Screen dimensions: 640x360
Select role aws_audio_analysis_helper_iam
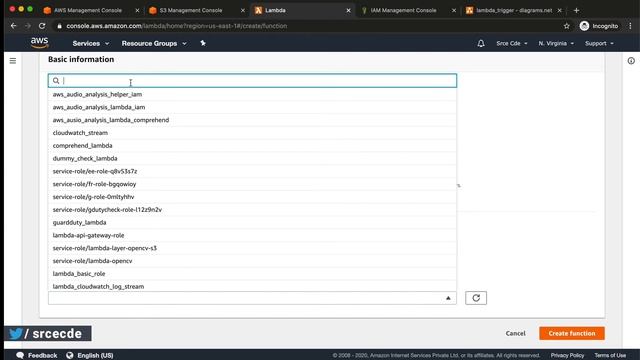pos(252,94)
